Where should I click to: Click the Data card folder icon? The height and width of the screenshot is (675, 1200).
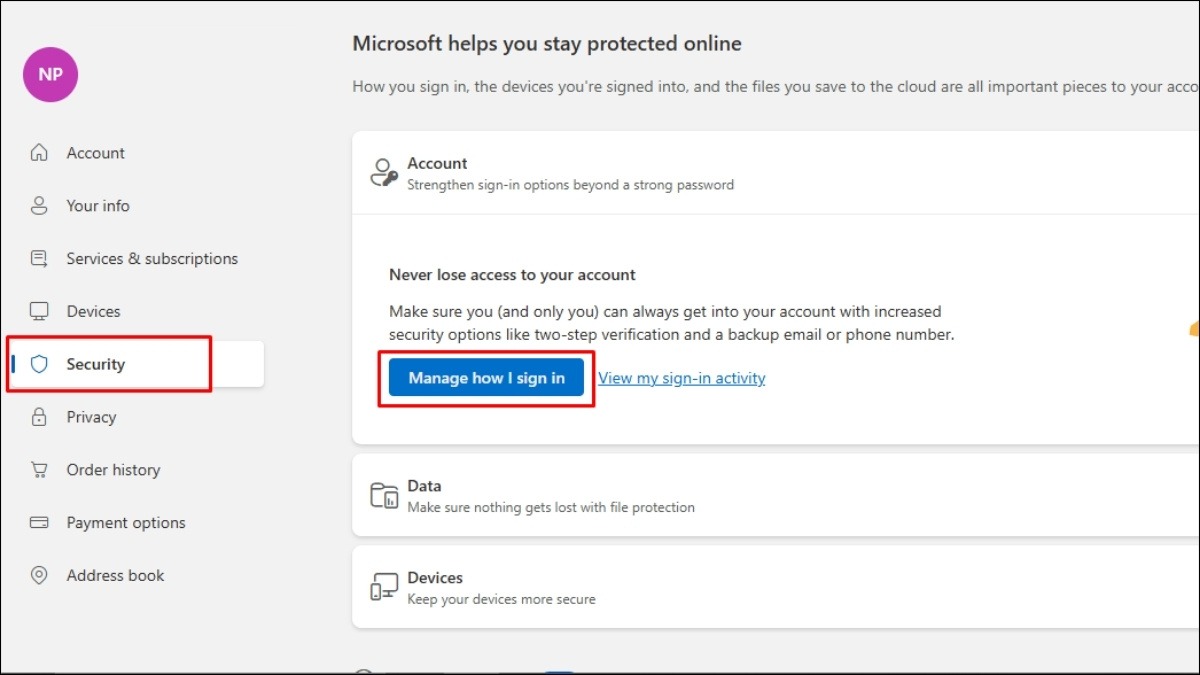[x=384, y=496]
